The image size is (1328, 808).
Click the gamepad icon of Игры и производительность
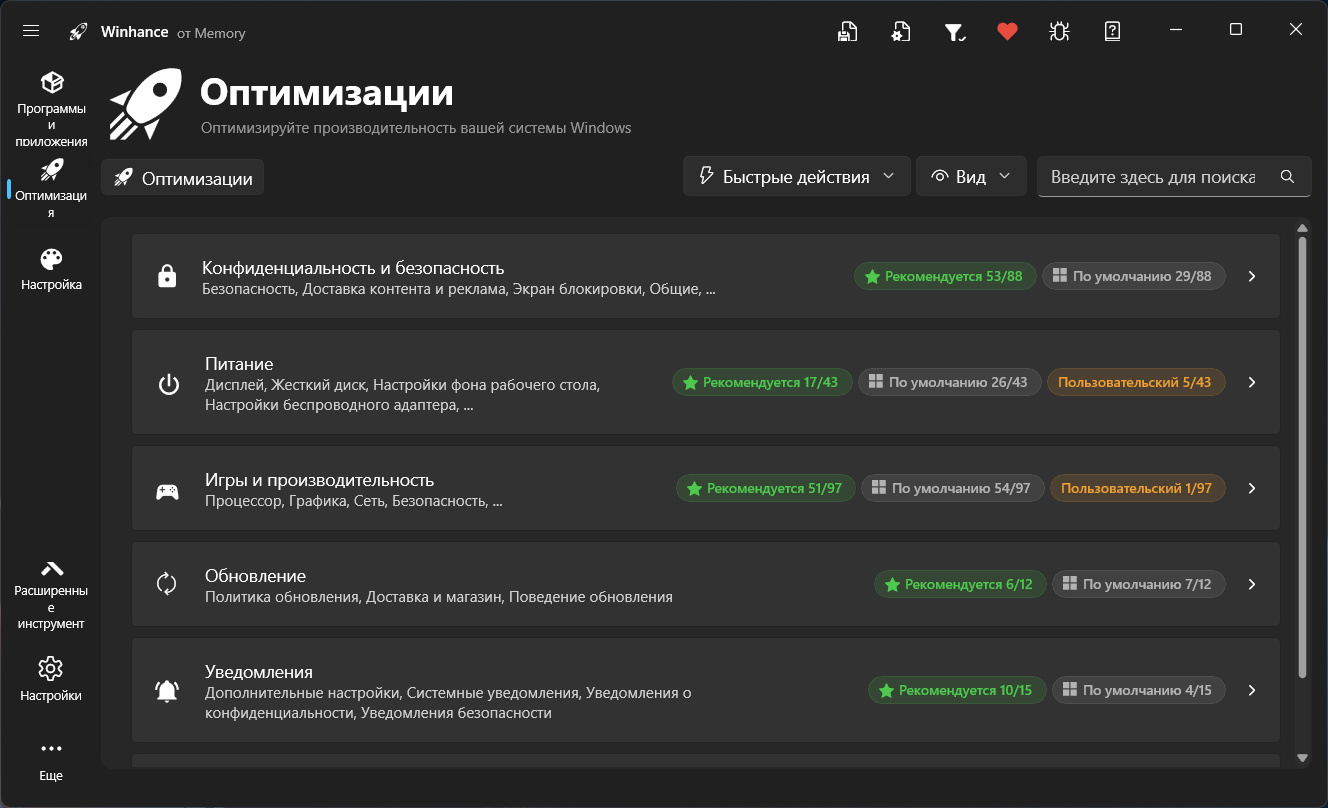tap(167, 490)
